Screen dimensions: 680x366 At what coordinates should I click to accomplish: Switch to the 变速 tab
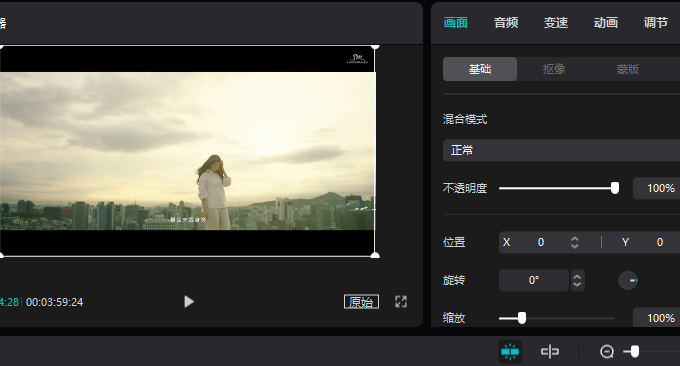coord(556,23)
